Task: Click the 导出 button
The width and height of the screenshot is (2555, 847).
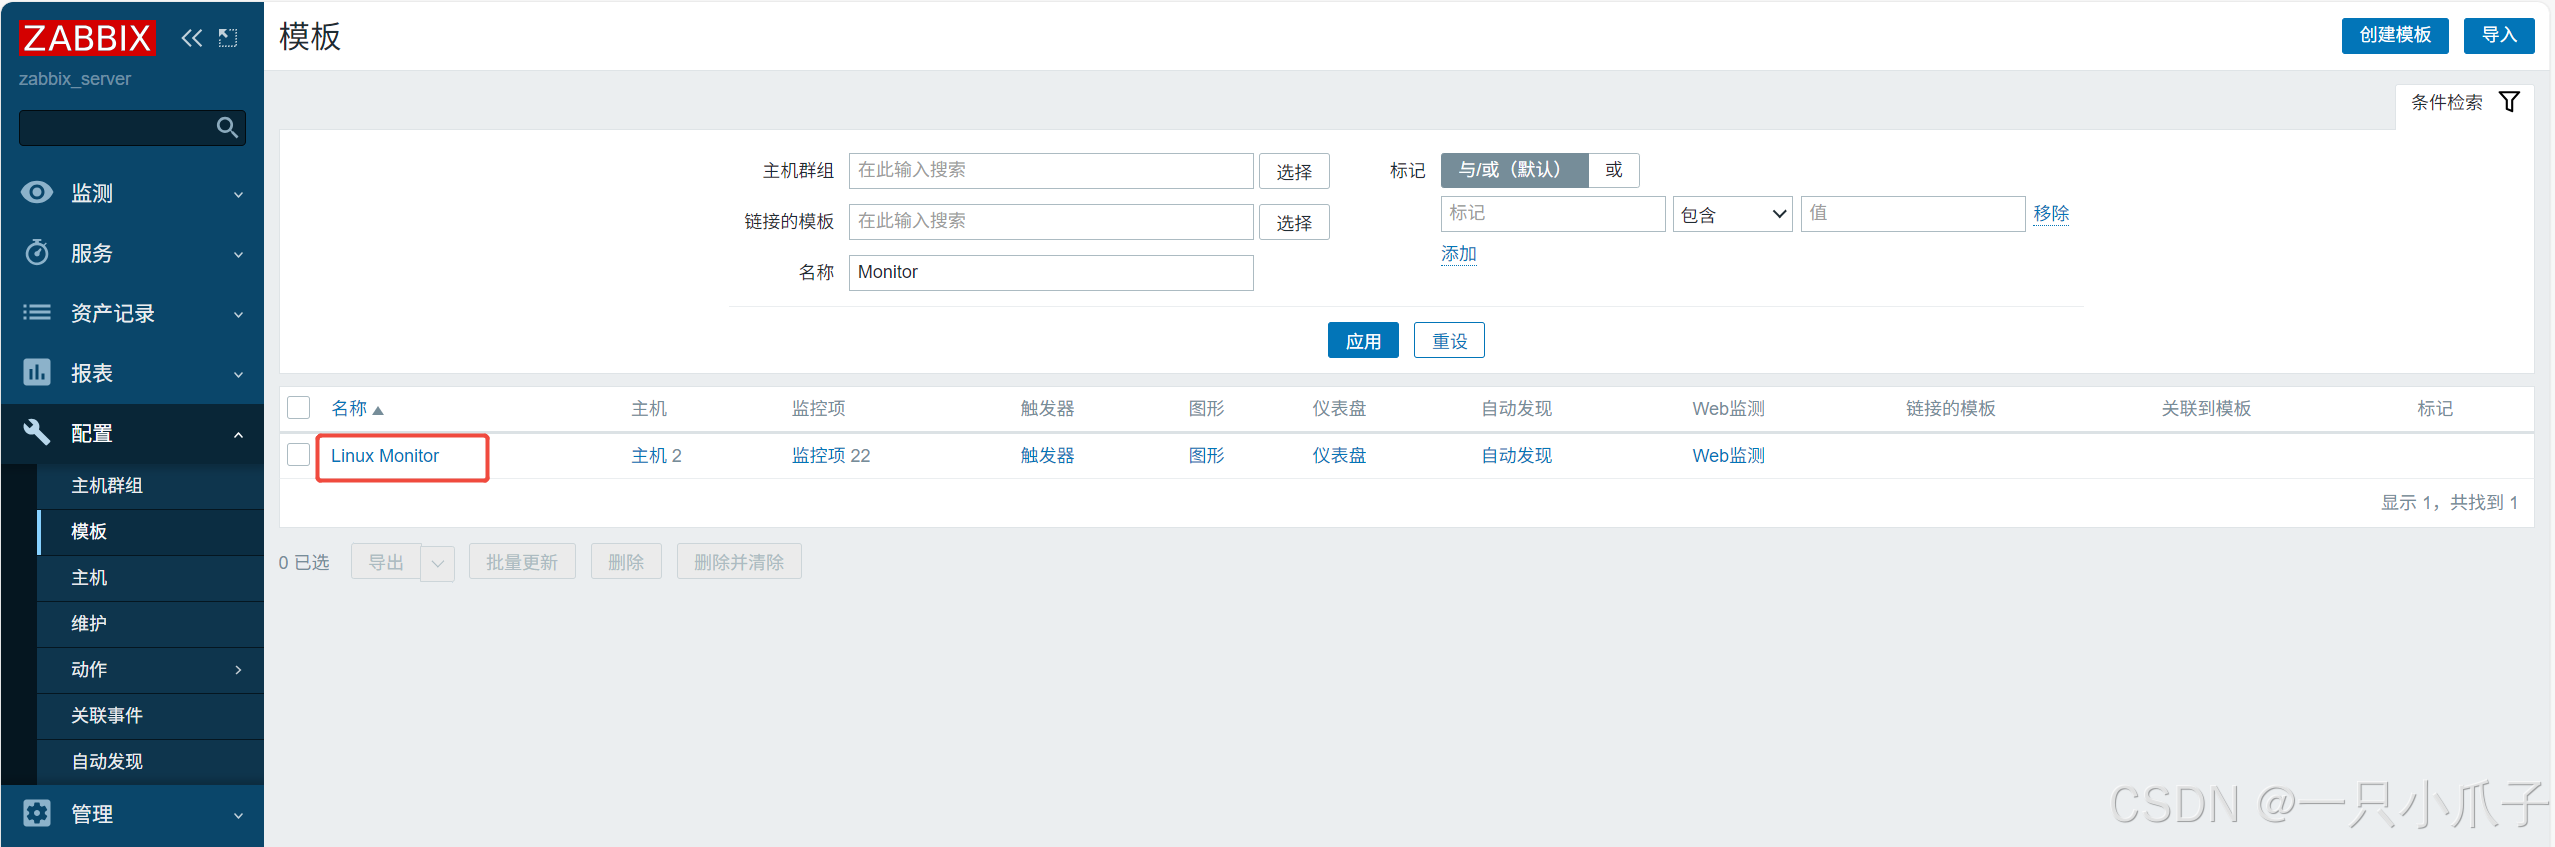Action: point(386,562)
